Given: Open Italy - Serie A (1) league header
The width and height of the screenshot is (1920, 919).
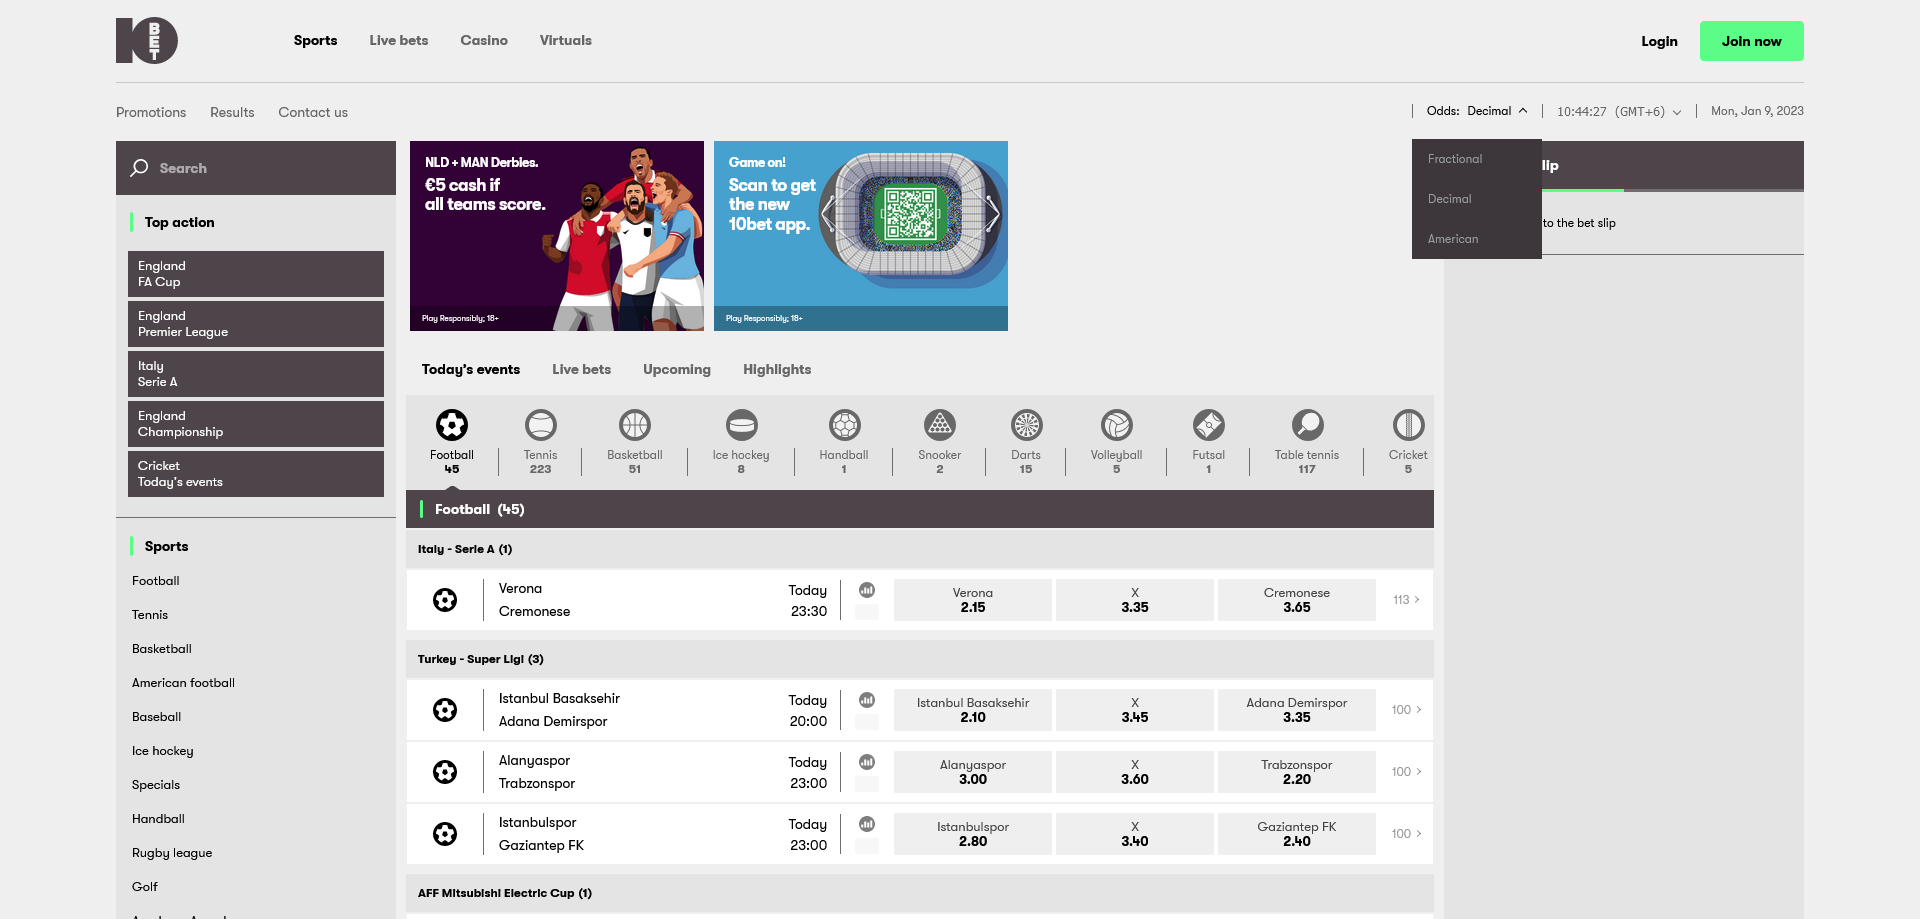Looking at the screenshot, I should pyautogui.click(x=920, y=549).
